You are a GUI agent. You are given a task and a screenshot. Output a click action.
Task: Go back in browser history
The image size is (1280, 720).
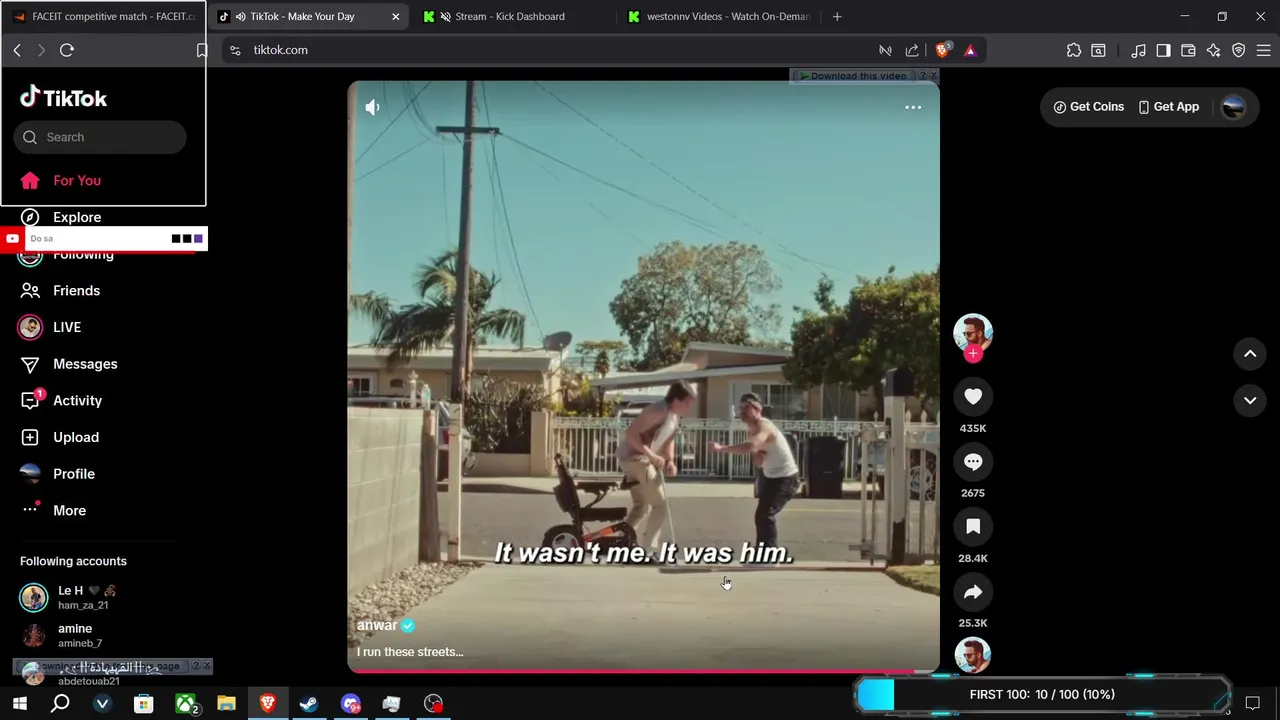pos(17,50)
